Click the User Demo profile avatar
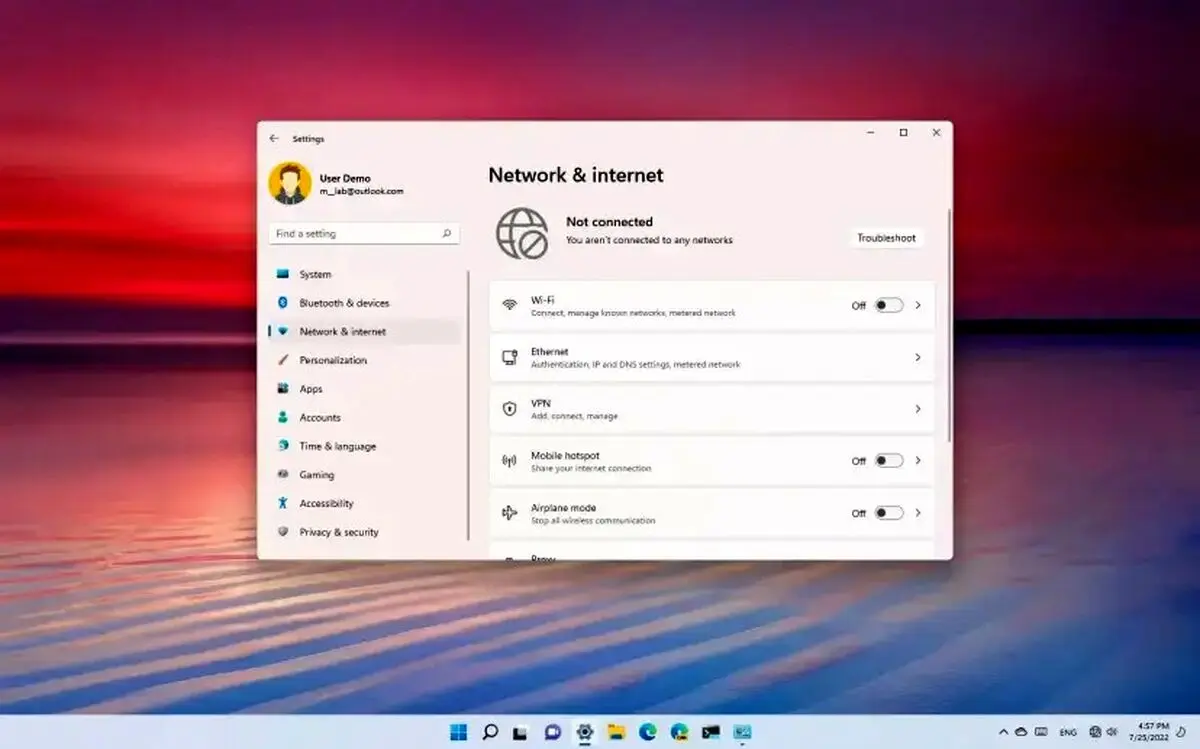 (290, 184)
